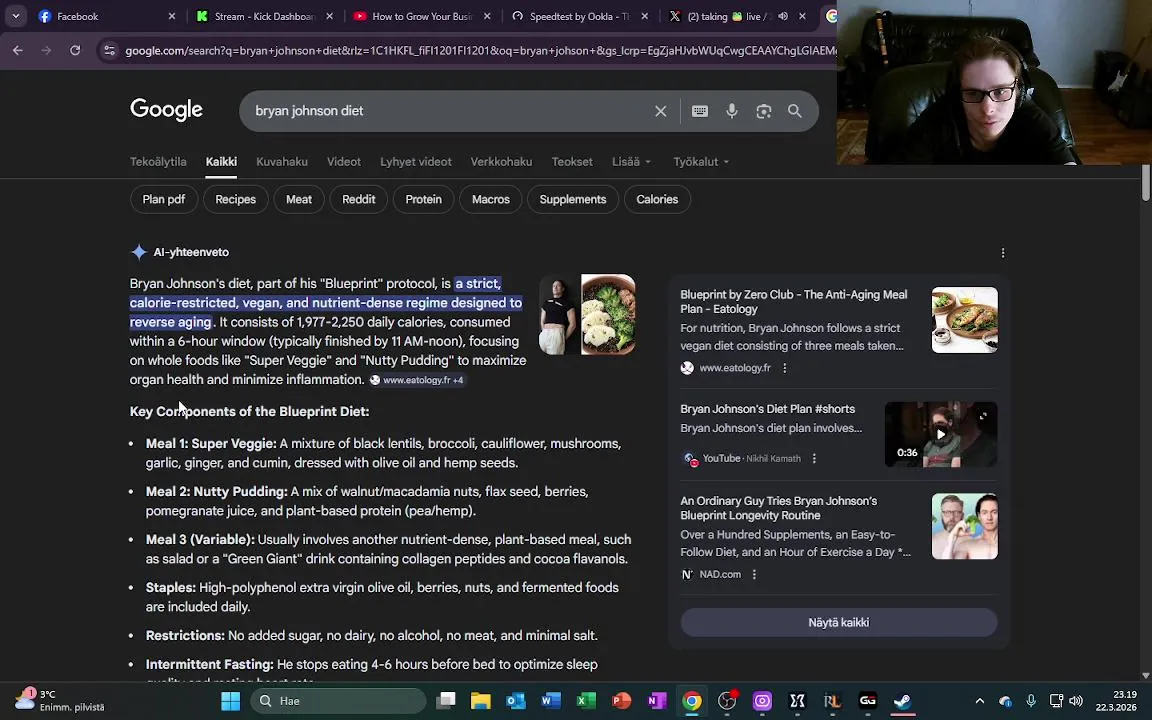
Task: Click in the address bar URL
Action: [480, 51]
